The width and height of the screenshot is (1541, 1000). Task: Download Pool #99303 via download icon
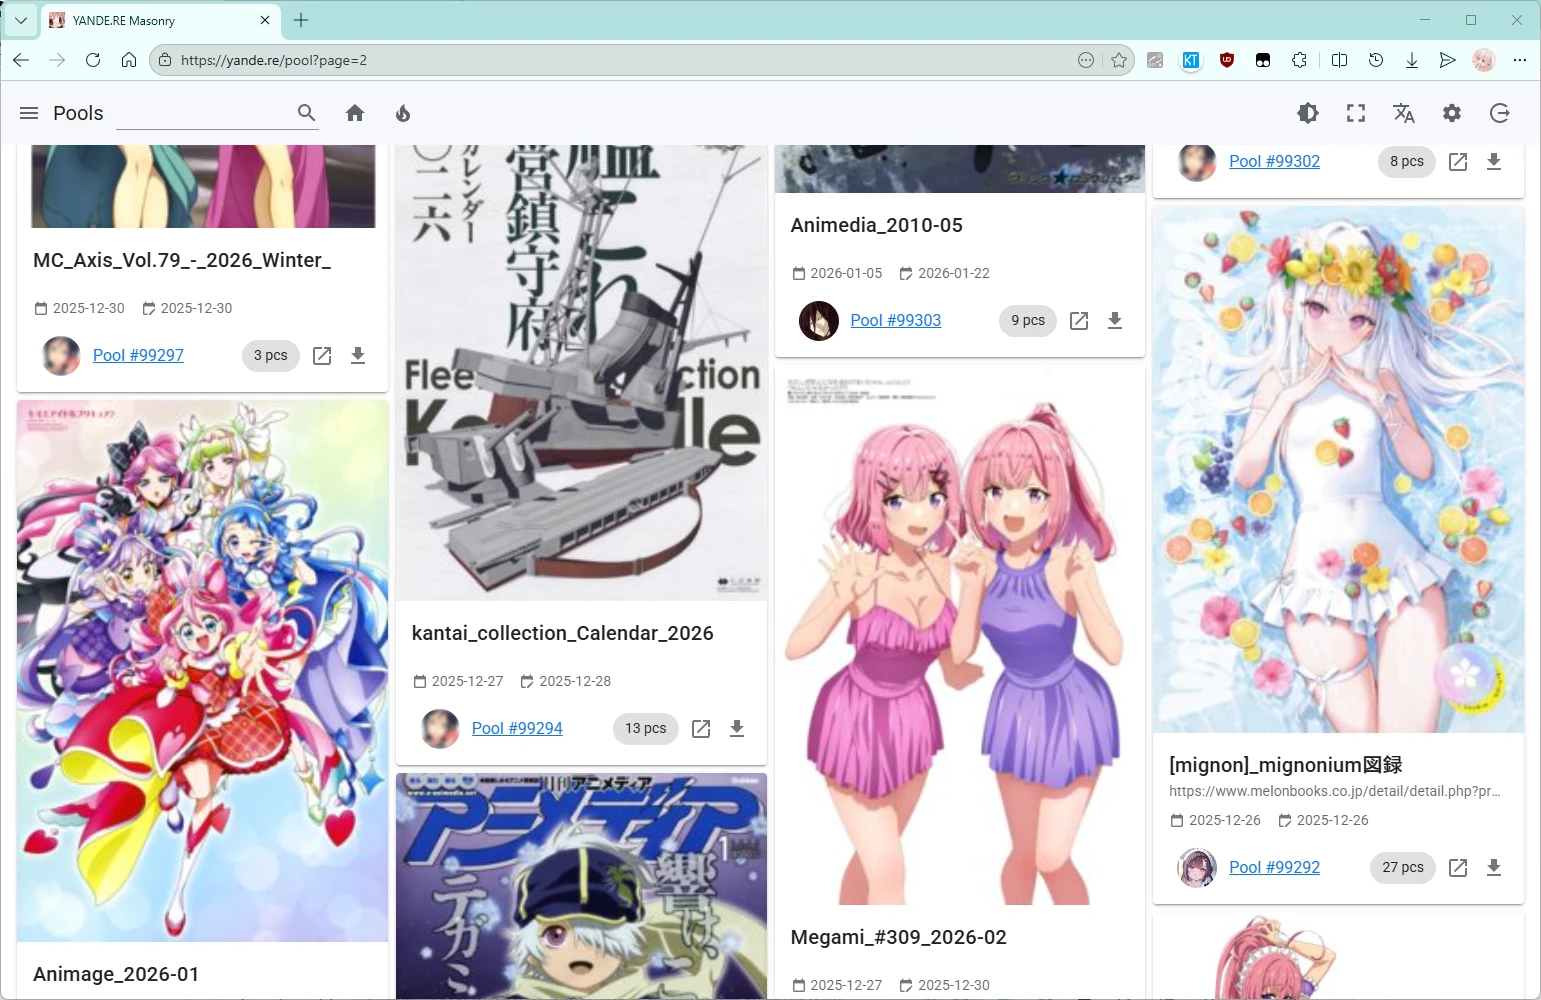[1115, 321]
